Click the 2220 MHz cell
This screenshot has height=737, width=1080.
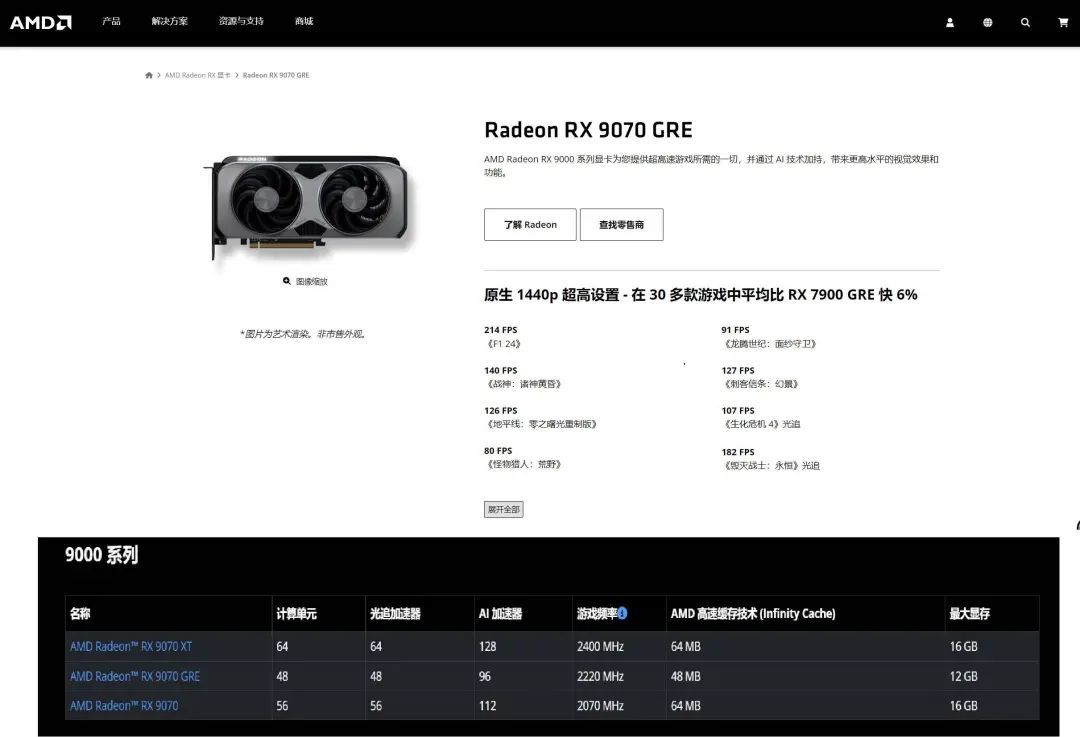pos(600,676)
